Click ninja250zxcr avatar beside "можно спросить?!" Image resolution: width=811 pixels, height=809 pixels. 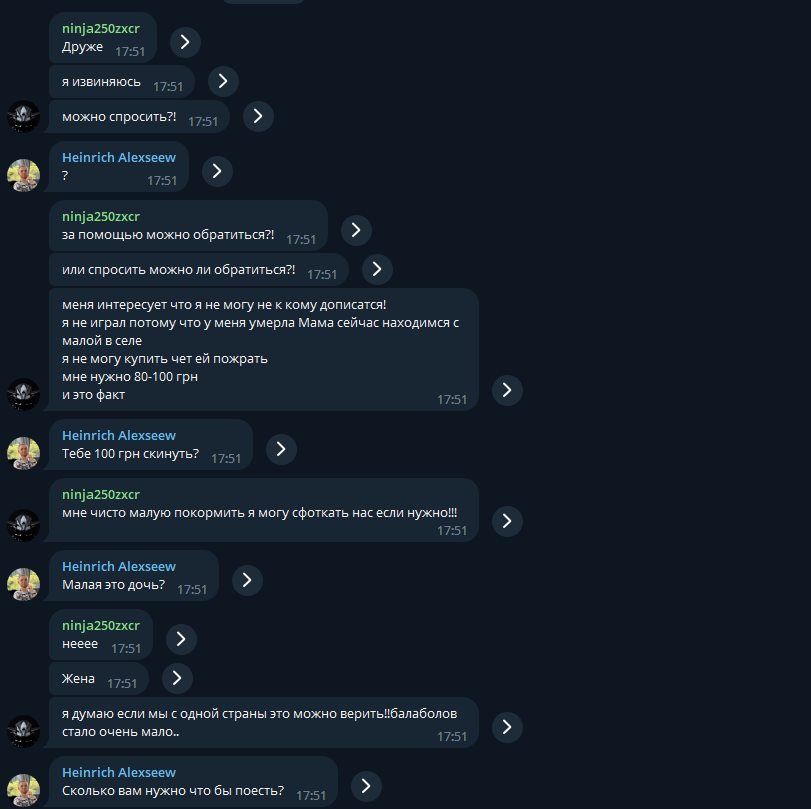(23, 116)
